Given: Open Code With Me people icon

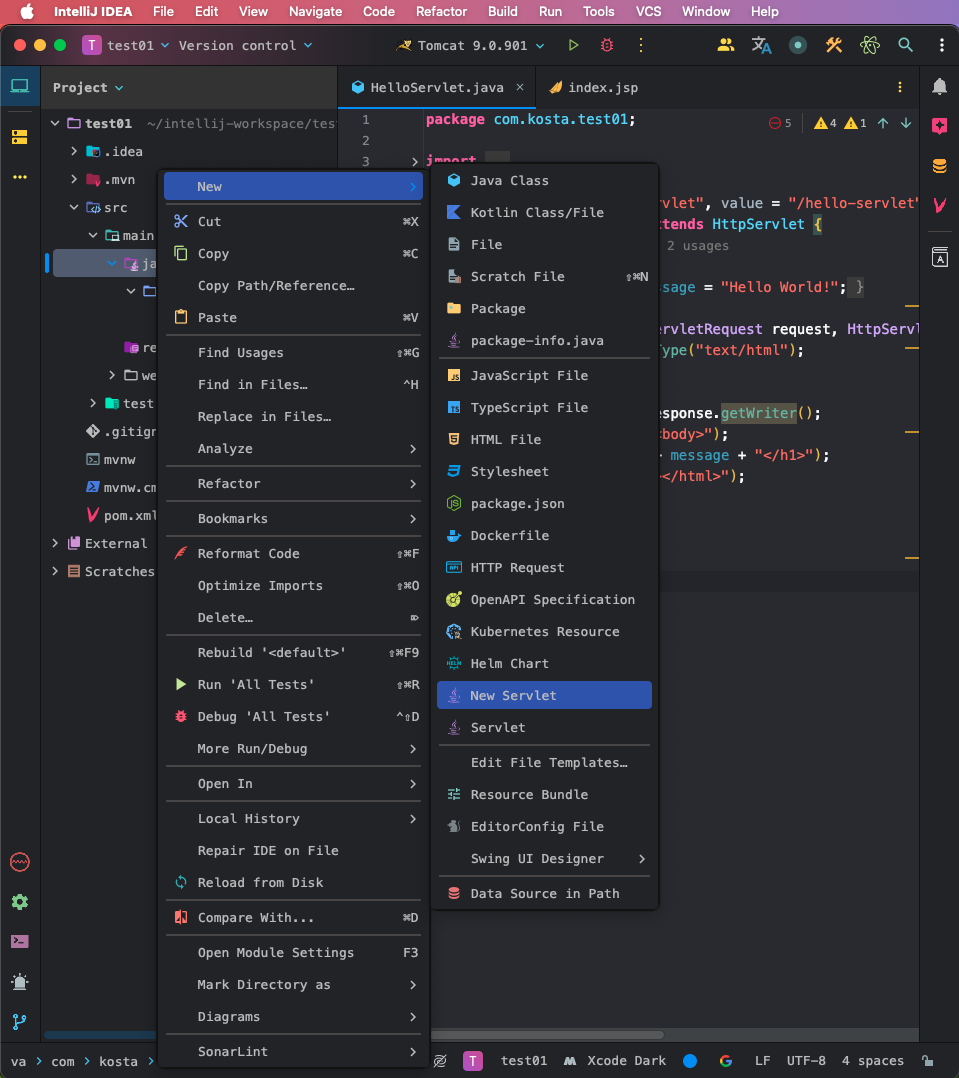Looking at the screenshot, I should [725, 45].
